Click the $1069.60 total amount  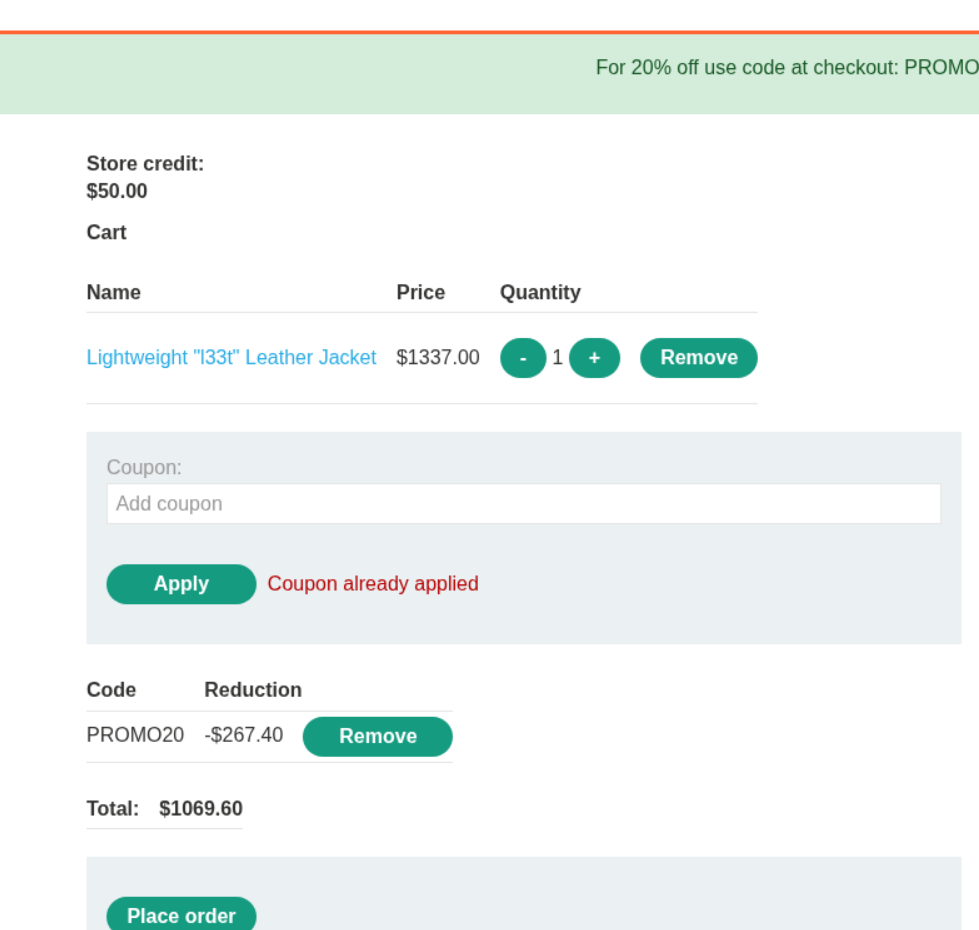pos(201,809)
